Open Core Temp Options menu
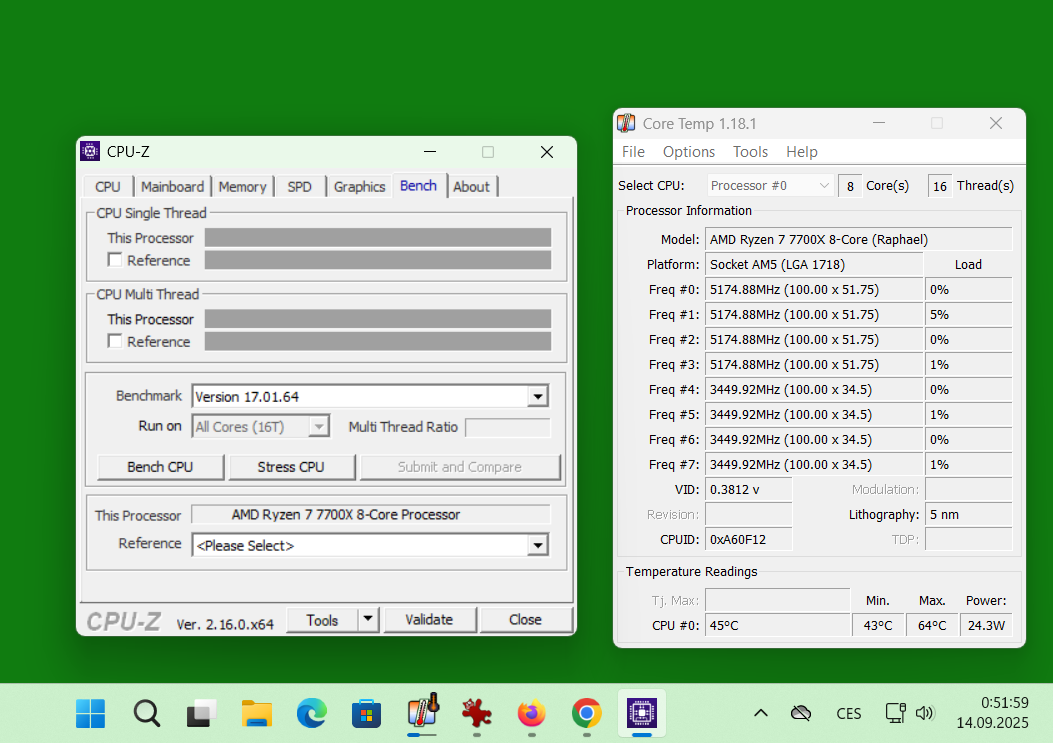This screenshot has width=1053, height=743. (x=689, y=152)
